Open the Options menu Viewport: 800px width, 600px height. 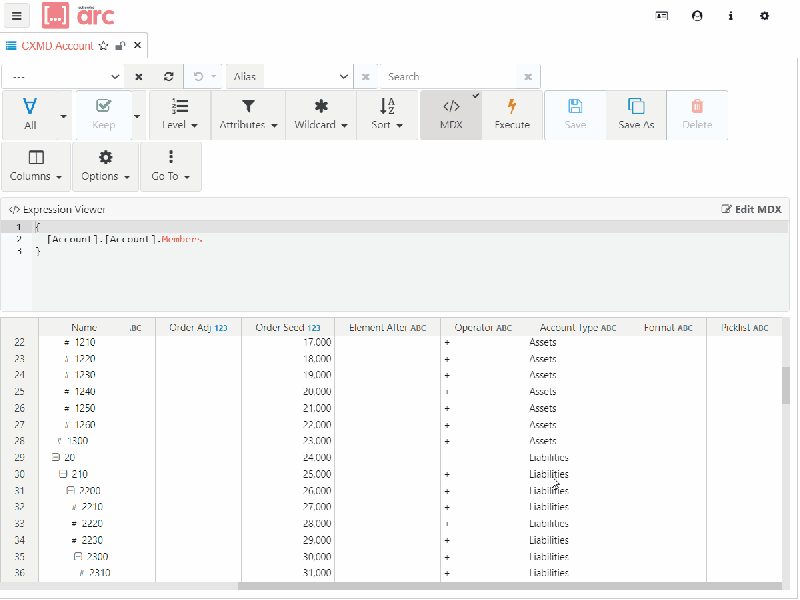[106, 166]
